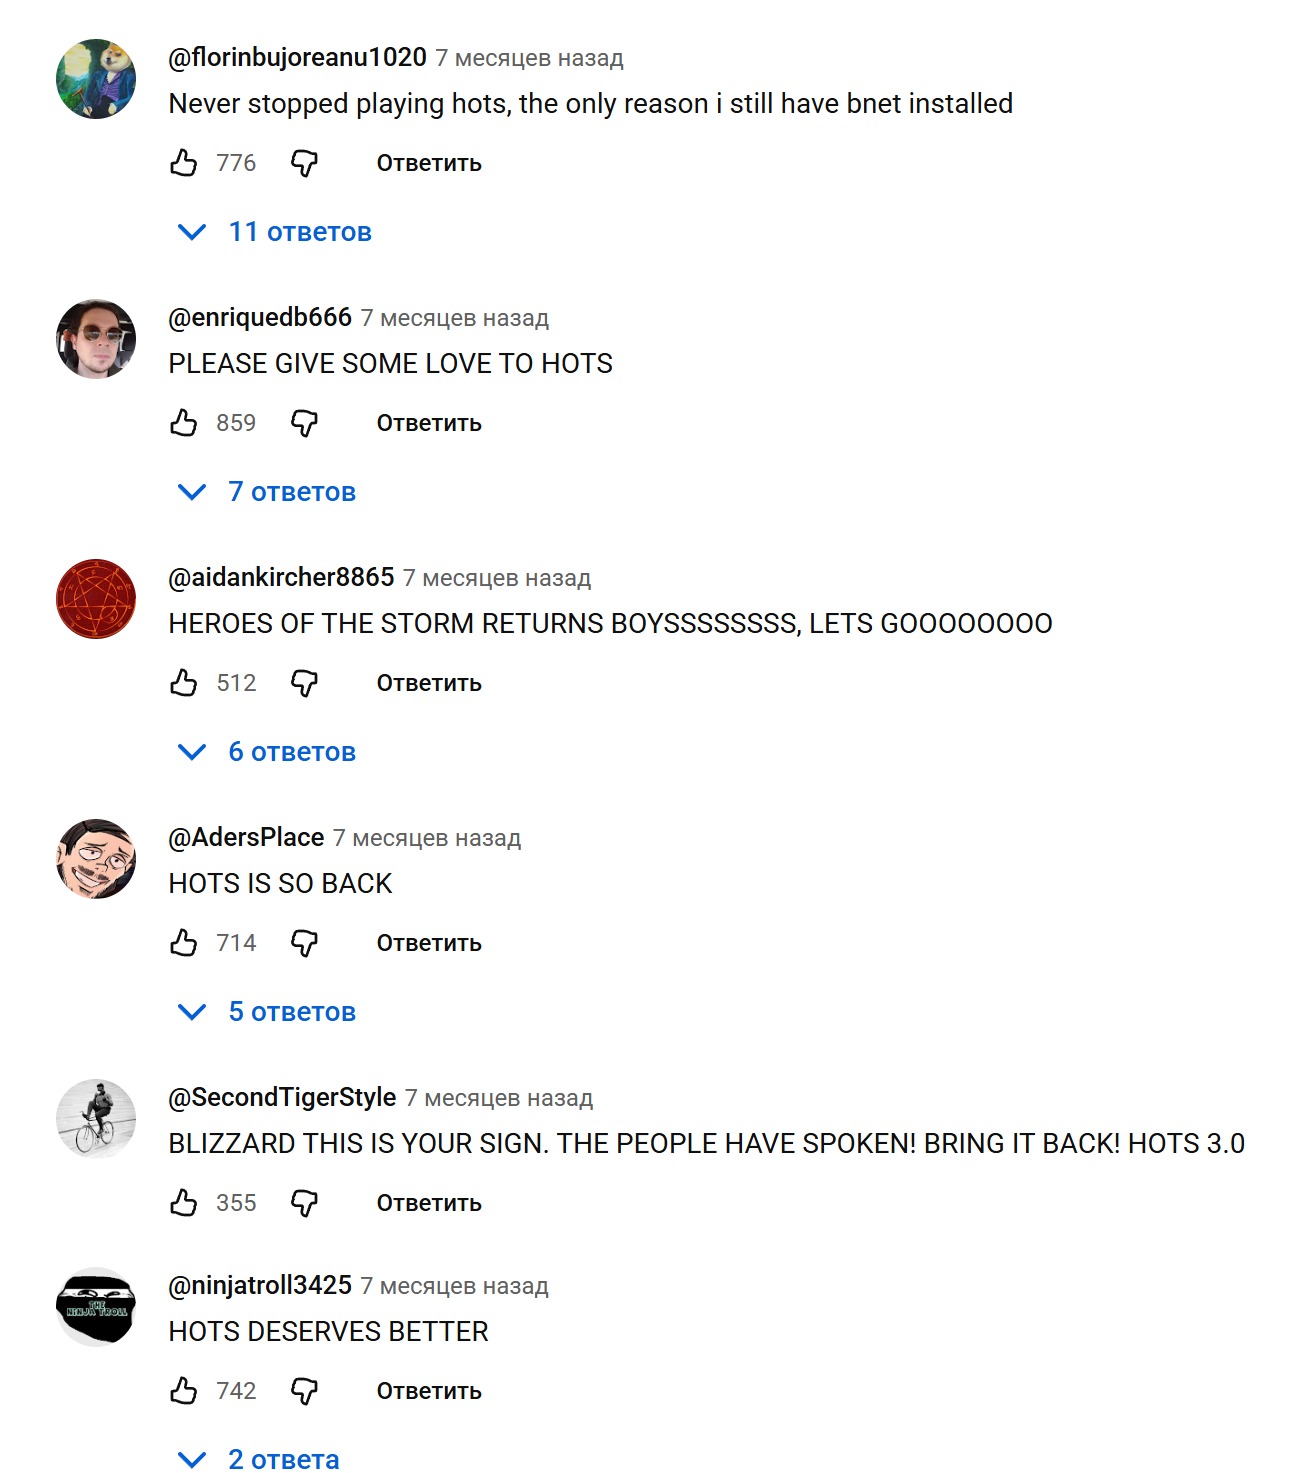Open @aidankircher8865 channel username link
1308x1473 pixels.
(281, 577)
